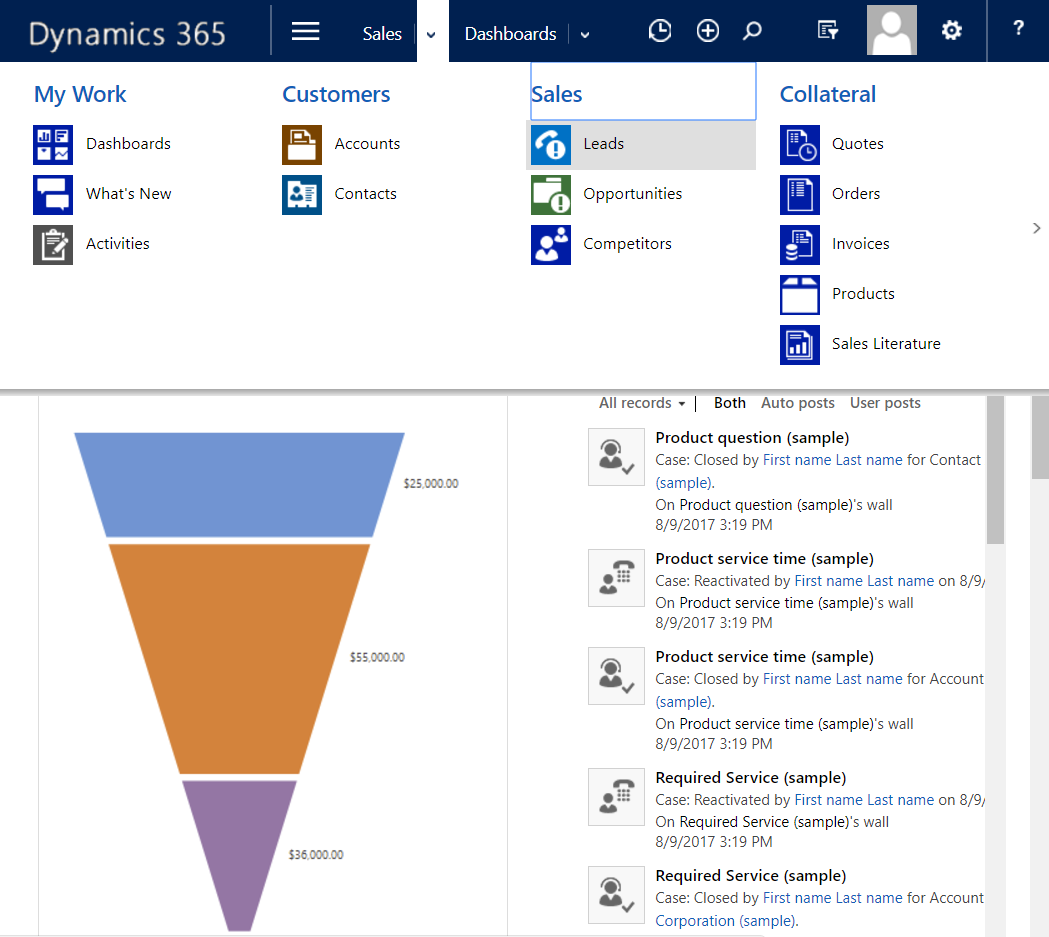
Task: Expand more sitemap groups with right arrow
Action: click(1036, 228)
